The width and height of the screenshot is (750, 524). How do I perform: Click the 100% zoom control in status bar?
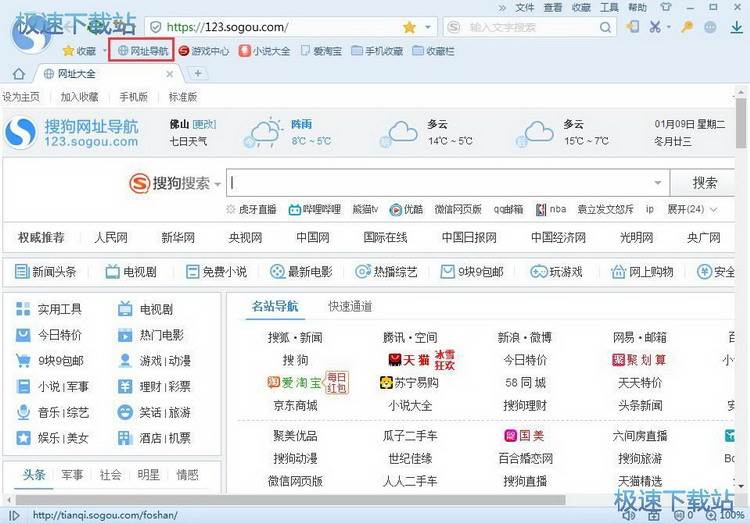tap(726, 515)
